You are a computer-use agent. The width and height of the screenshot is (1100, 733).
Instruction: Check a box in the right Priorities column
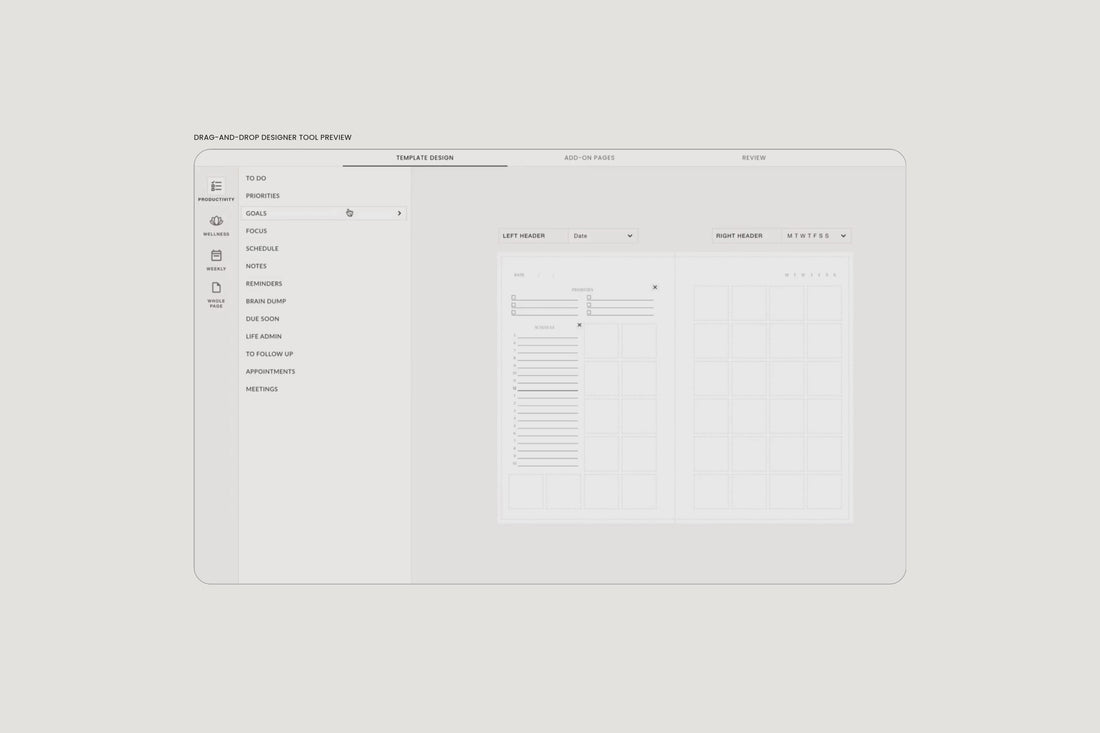pos(589,298)
